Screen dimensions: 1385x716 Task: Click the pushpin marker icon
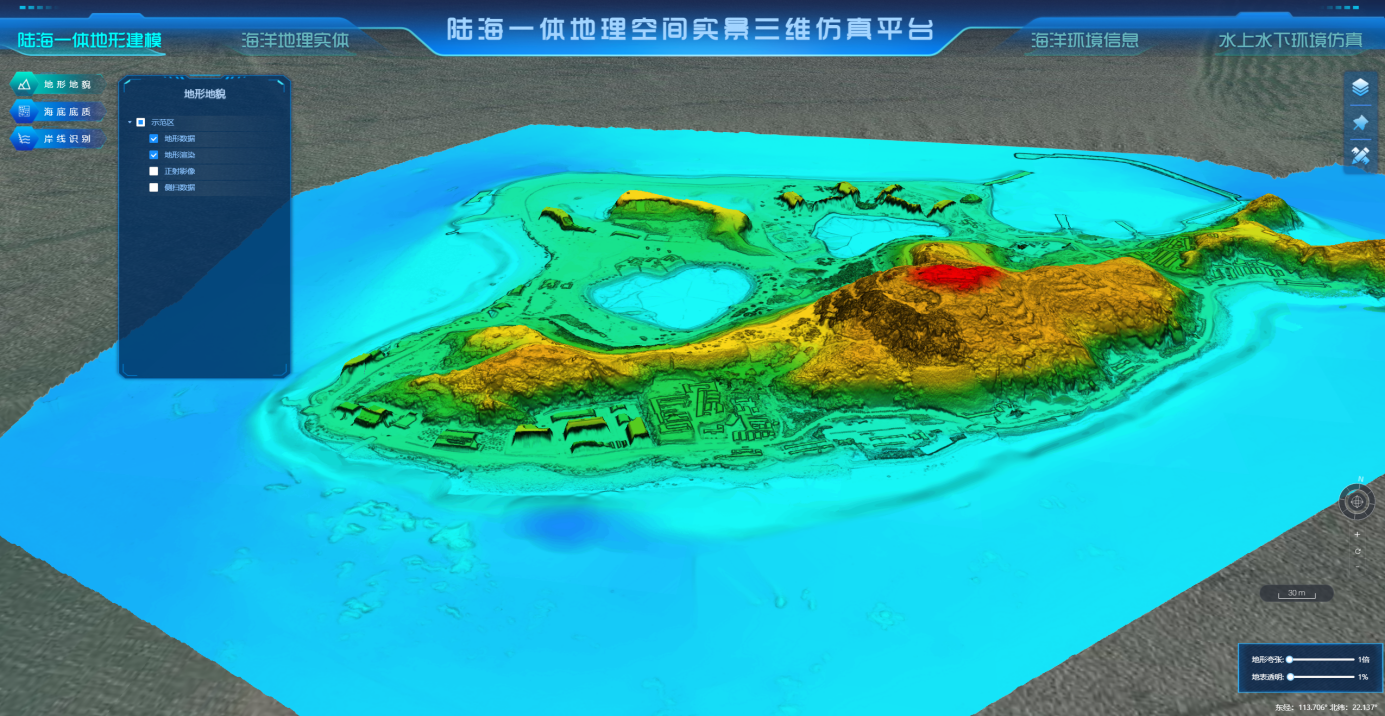click(x=1360, y=122)
